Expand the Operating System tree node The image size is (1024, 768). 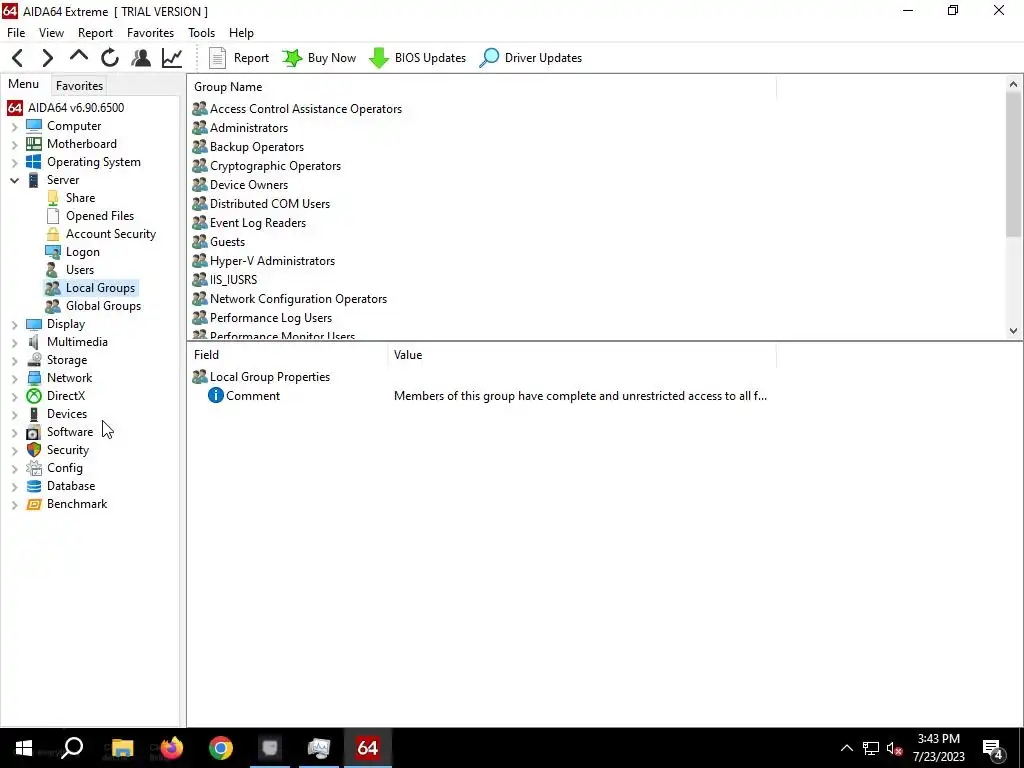point(14,162)
